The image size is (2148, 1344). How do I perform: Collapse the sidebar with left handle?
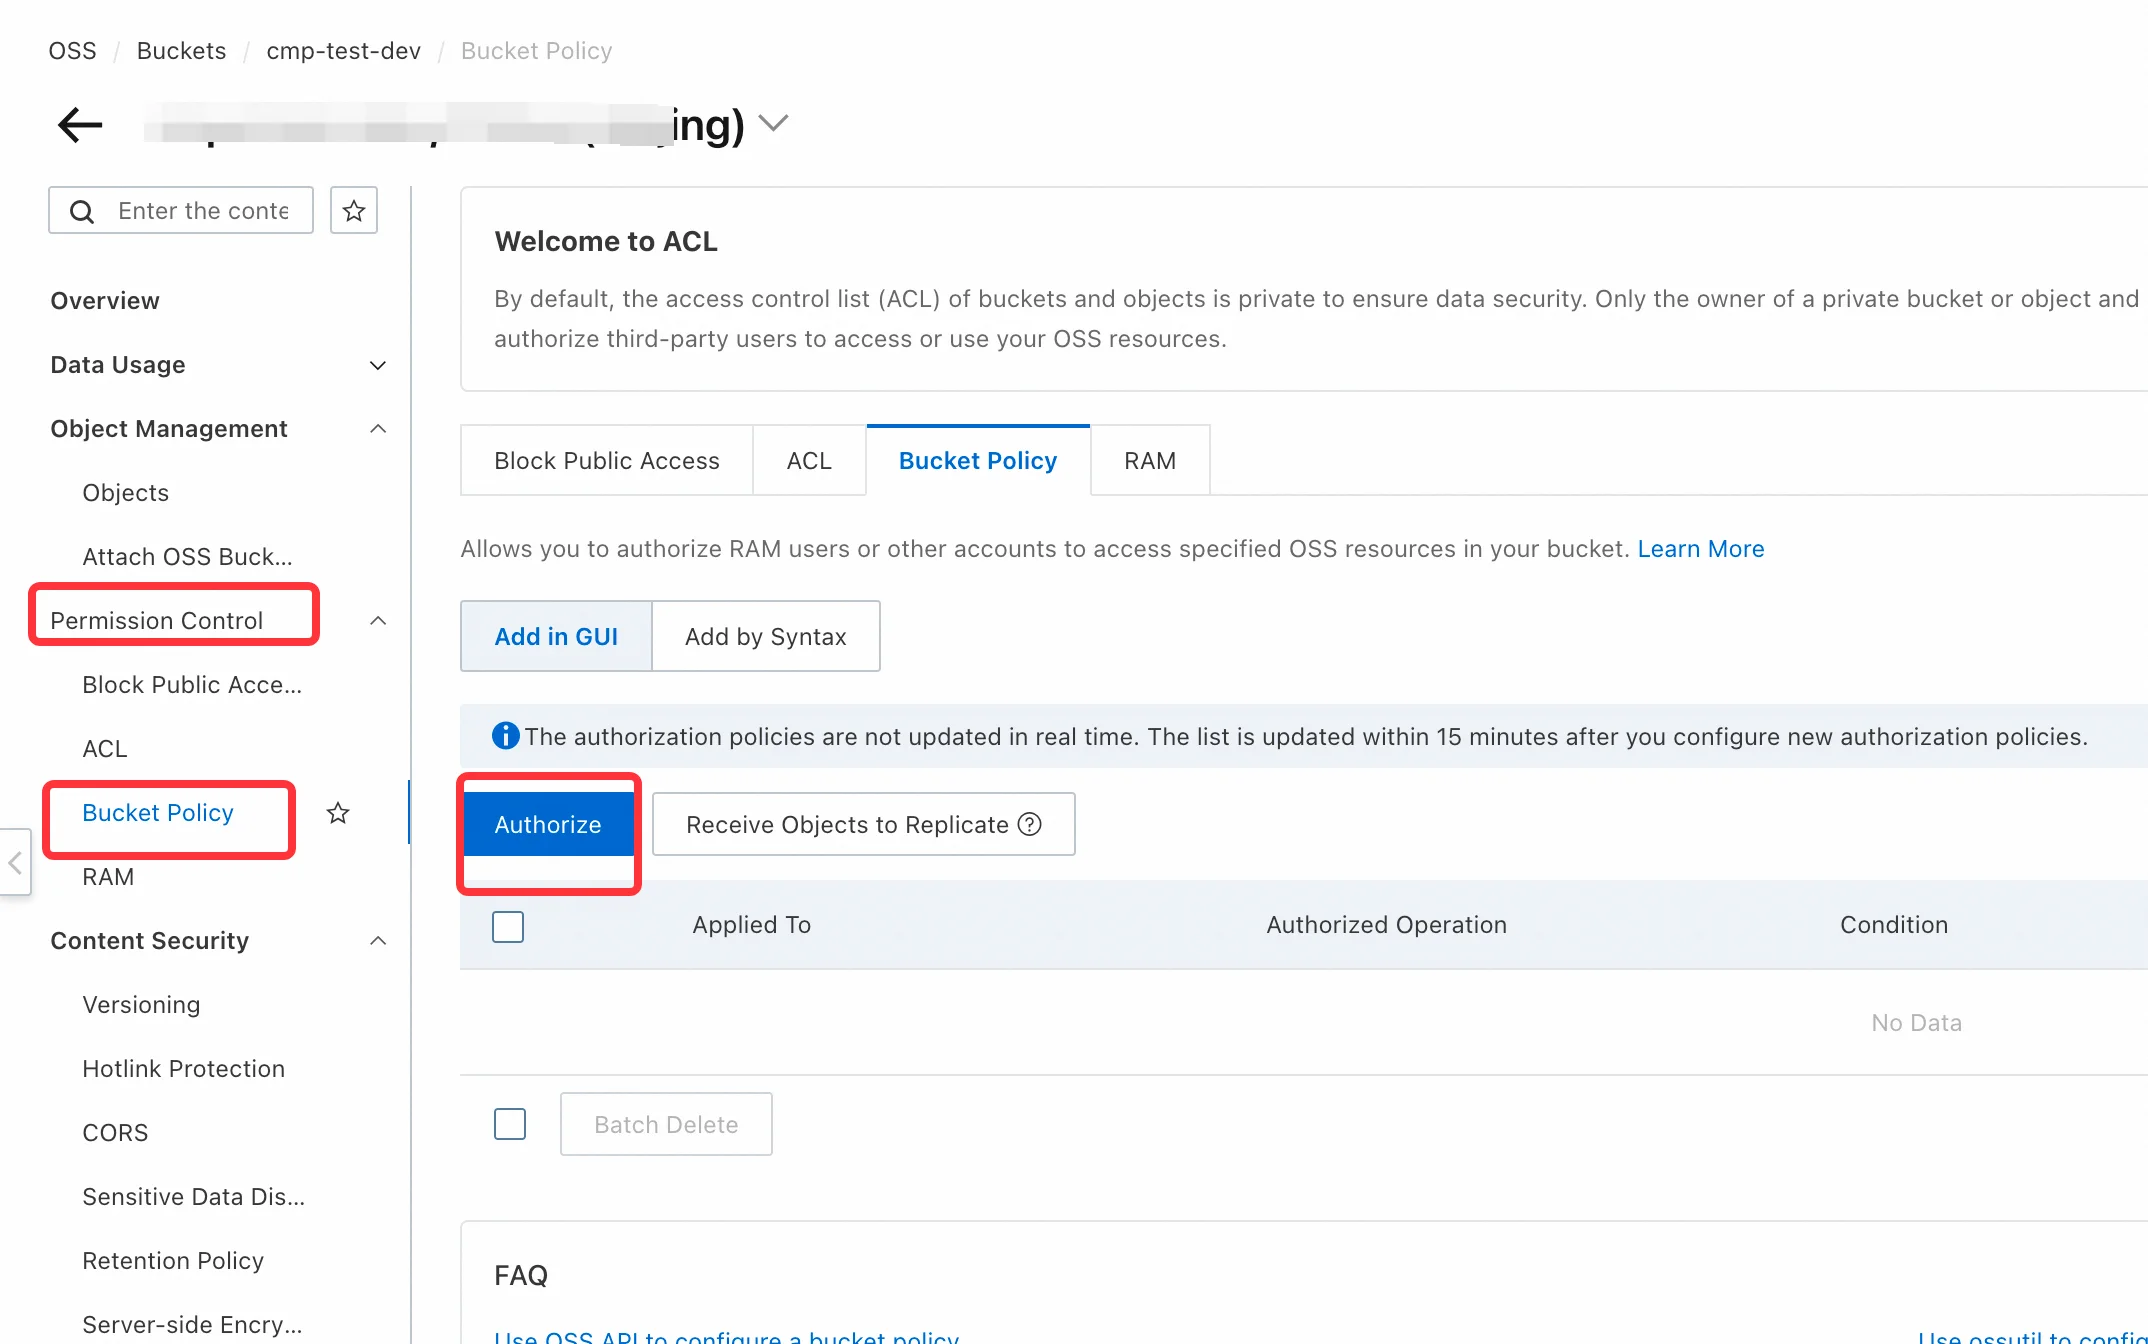pos(15,862)
